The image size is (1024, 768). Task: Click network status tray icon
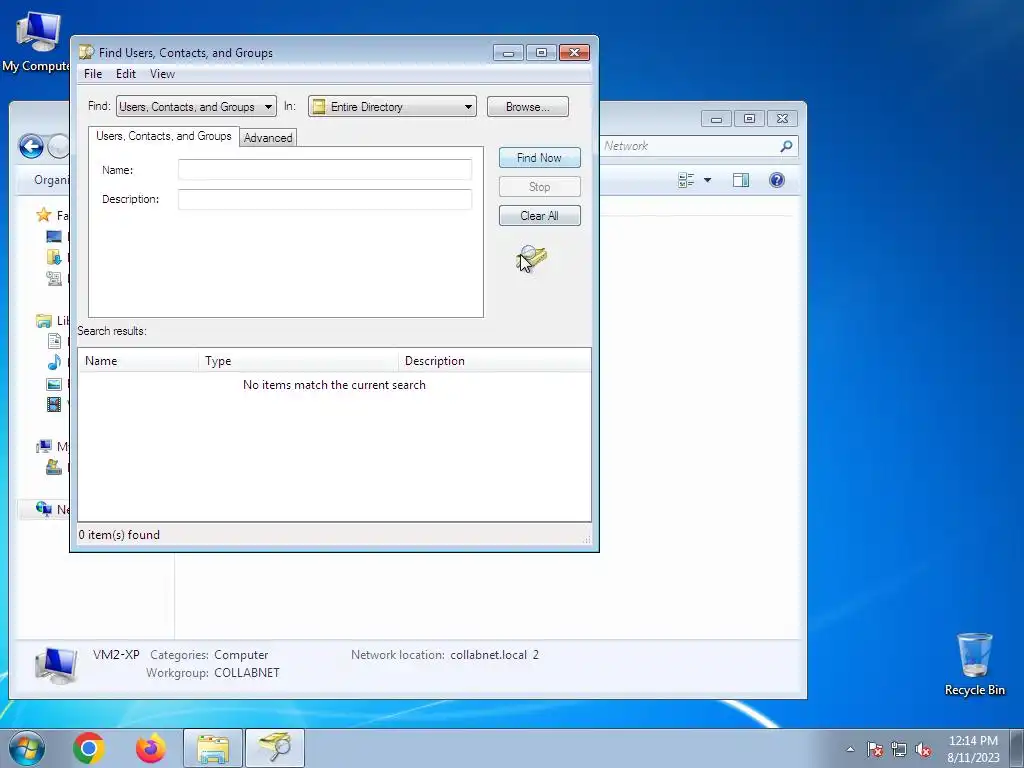(899, 749)
